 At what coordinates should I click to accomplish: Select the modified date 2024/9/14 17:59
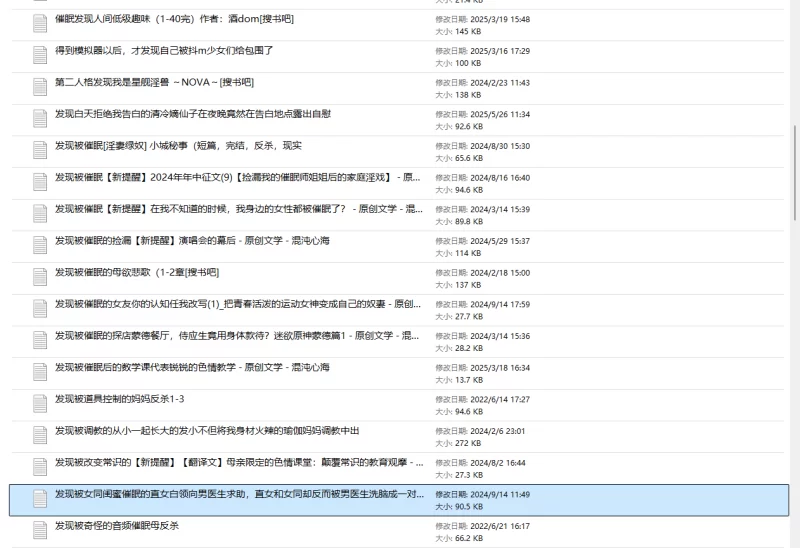pyautogui.click(x=483, y=304)
